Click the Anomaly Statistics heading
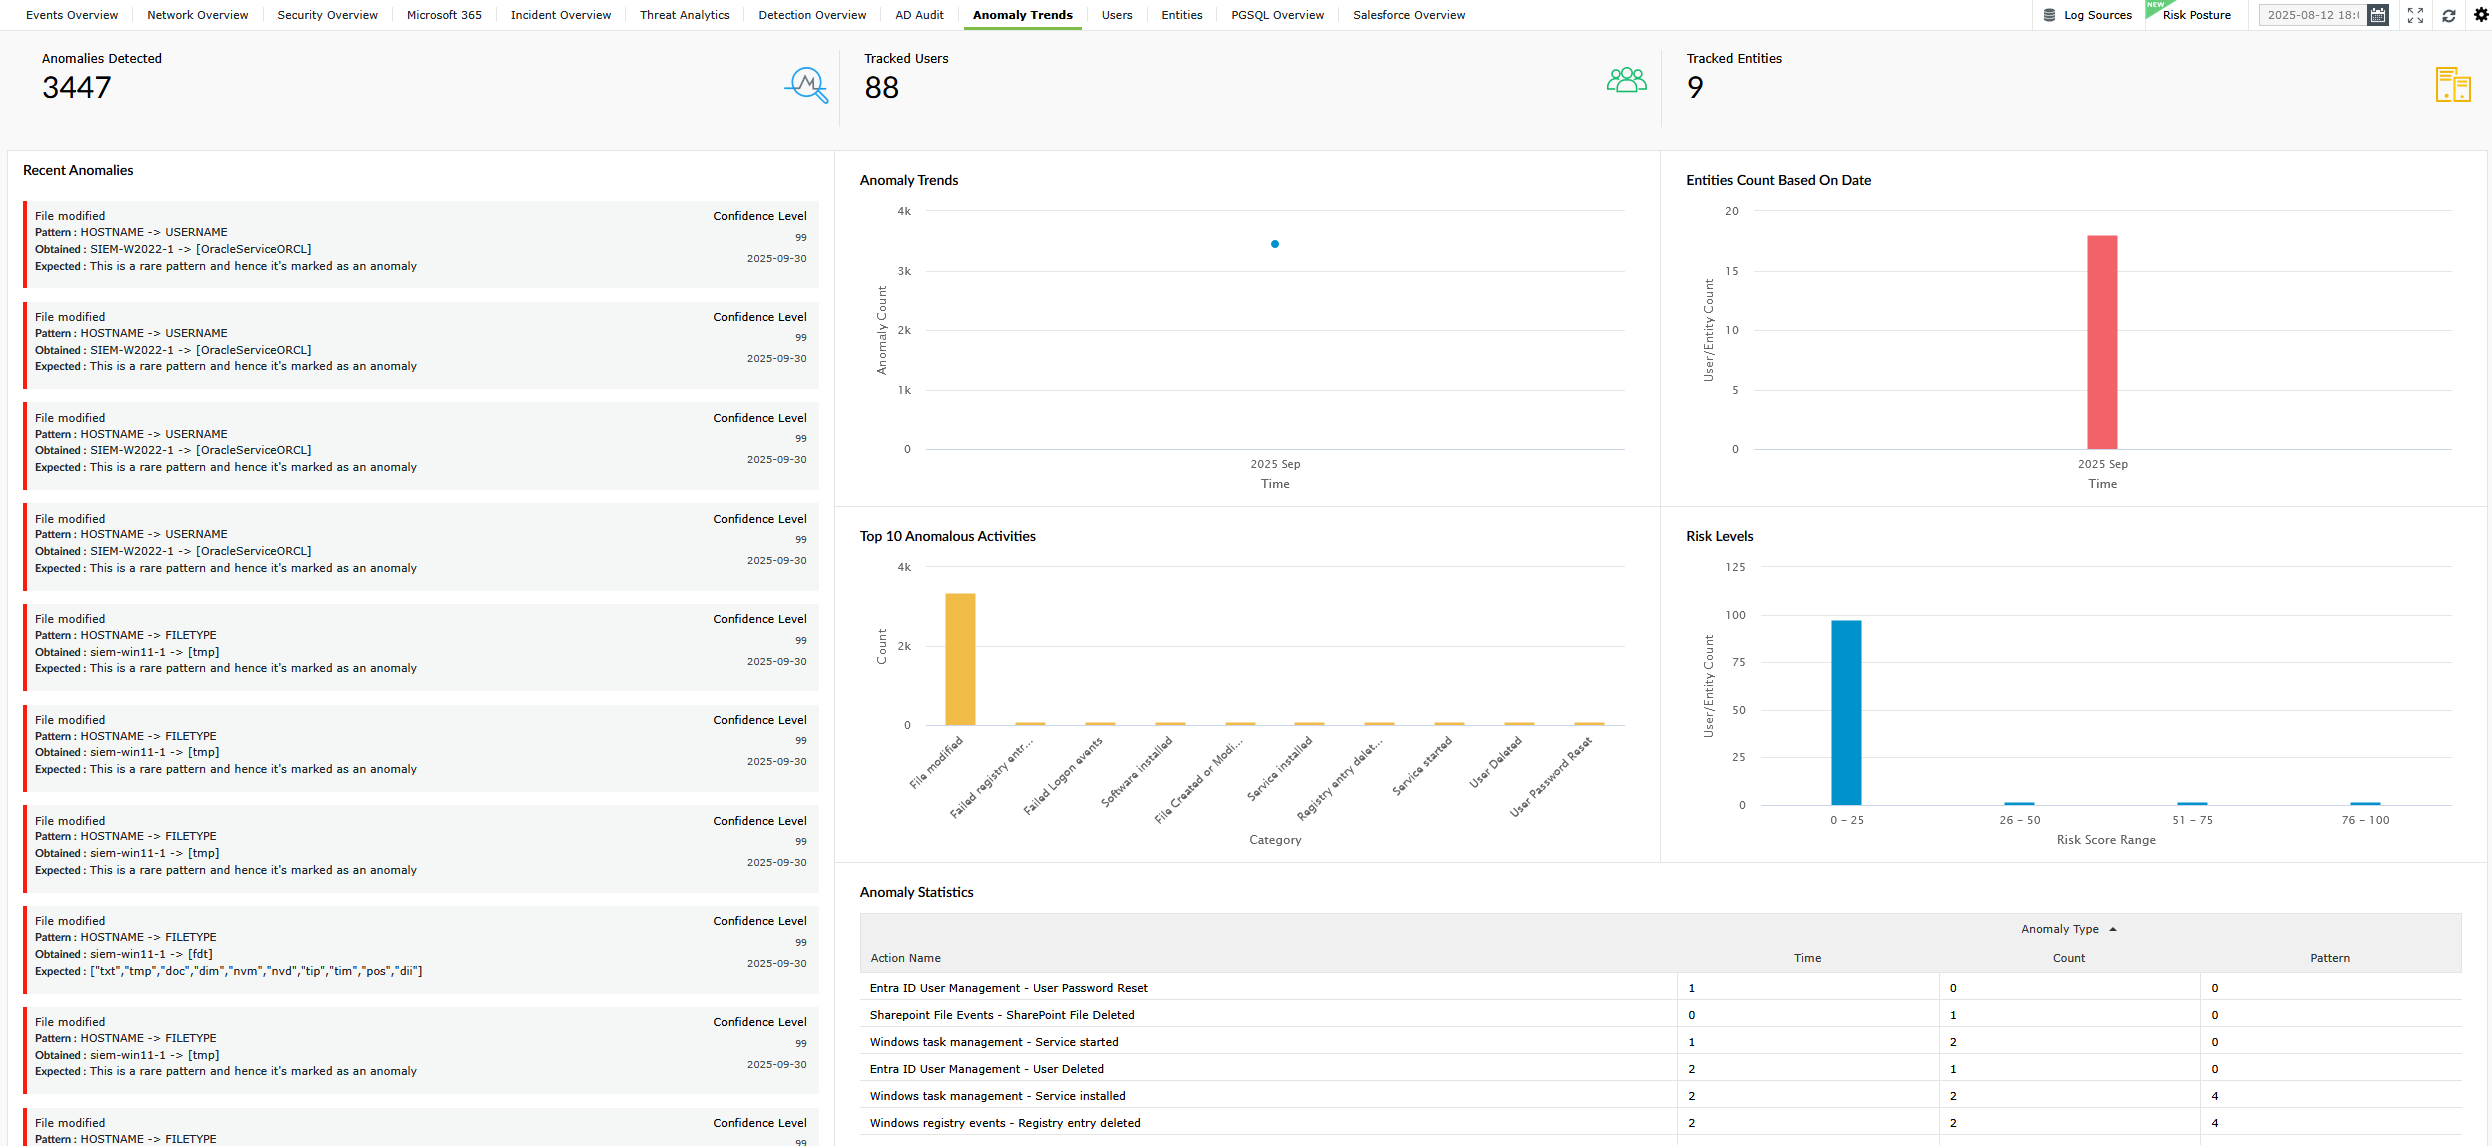The image size is (2492, 1146). [916, 892]
